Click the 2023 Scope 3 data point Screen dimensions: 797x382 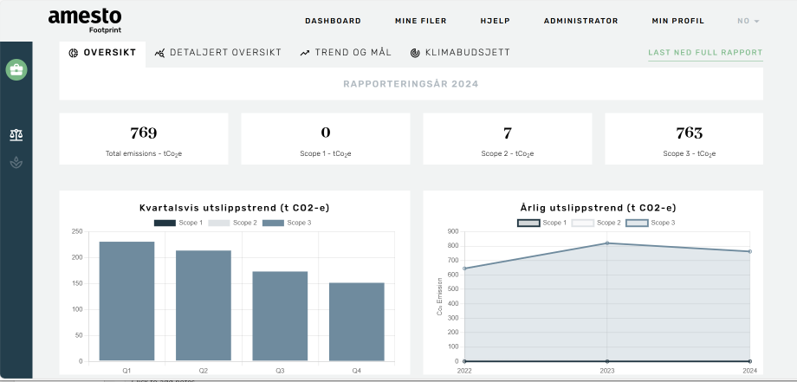pos(607,243)
